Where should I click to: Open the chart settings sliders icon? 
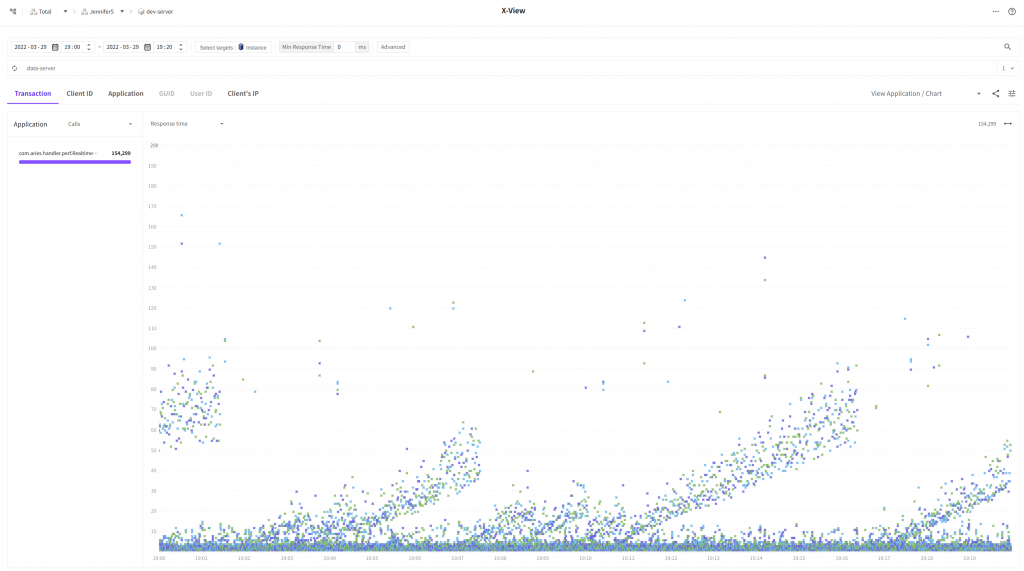(x=1012, y=93)
